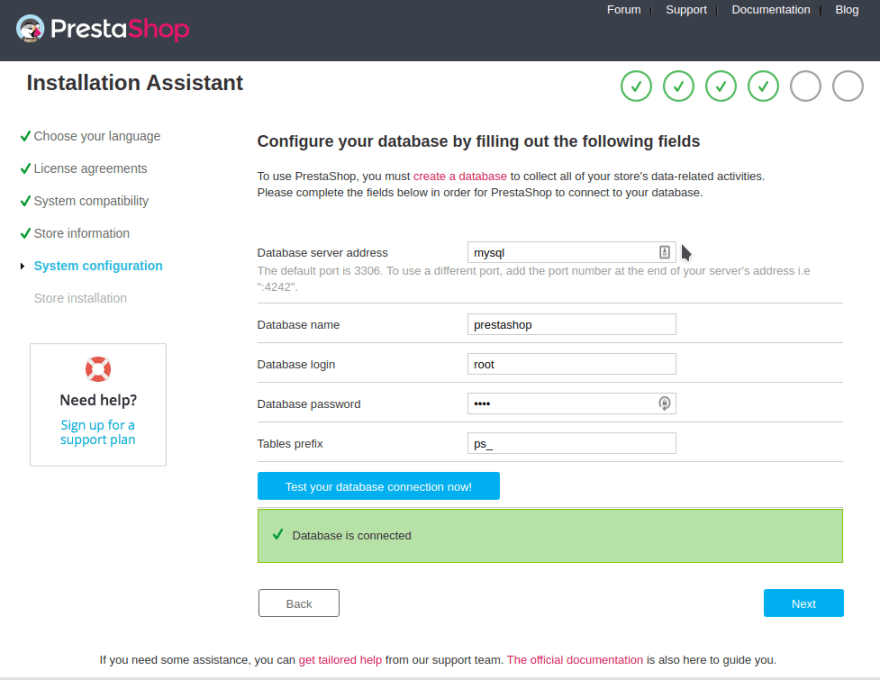This screenshot has width=880, height=680.
Task: Open the Documentation header link
Action: [x=770, y=10]
